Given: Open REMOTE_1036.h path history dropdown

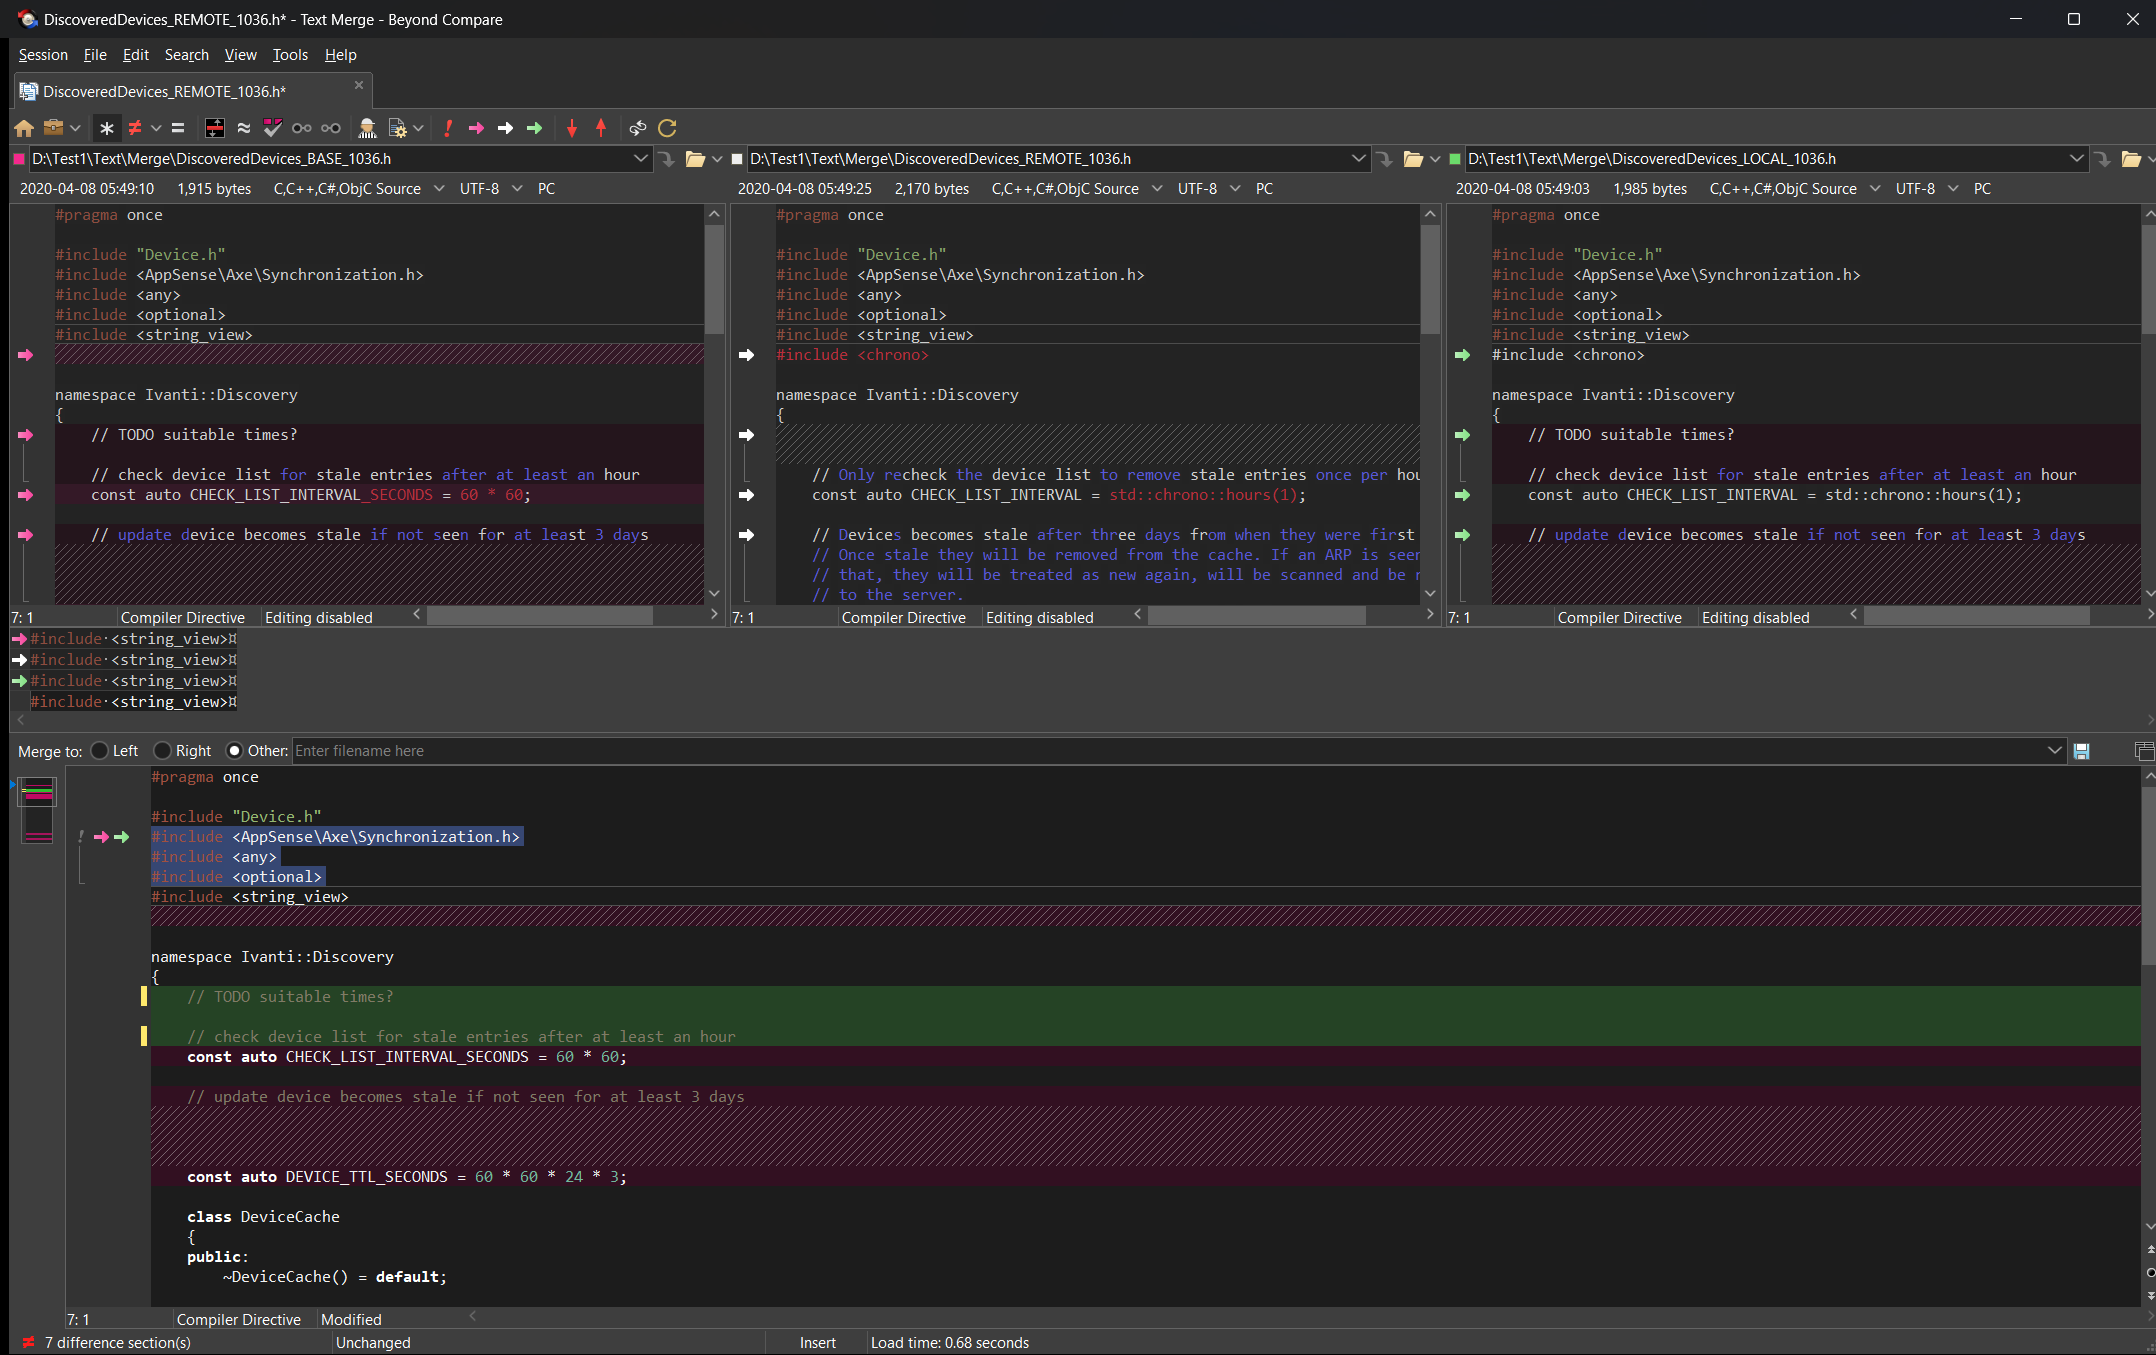Looking at the screenshot, I should tap(1358, 158).
